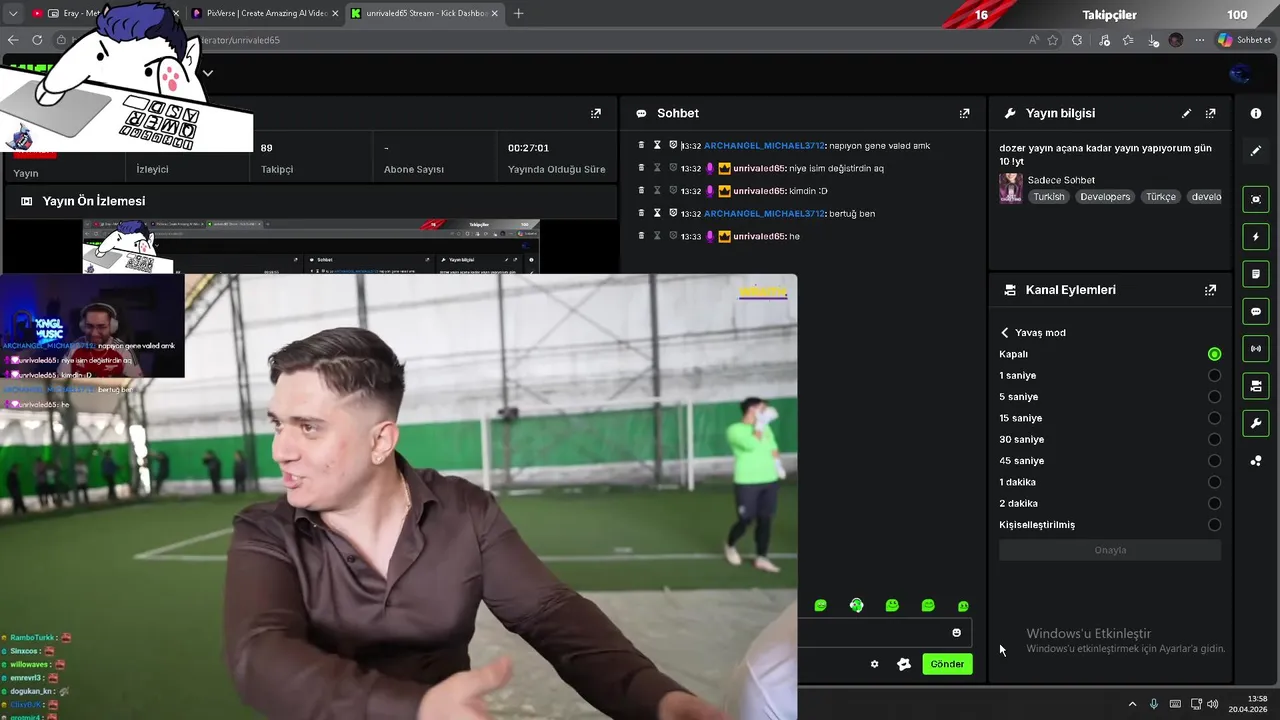Click the Turkish tag chip
The image size is (1280, 720).
point(1049,197)
